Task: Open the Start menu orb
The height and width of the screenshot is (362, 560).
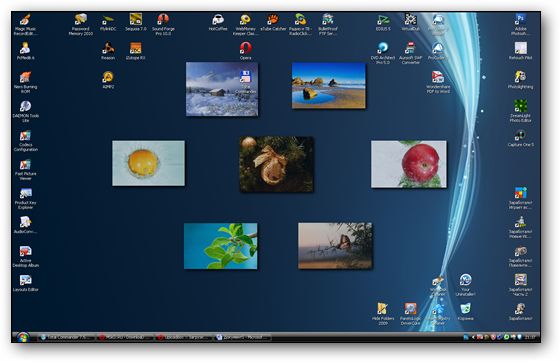Action: click(23, 337)
